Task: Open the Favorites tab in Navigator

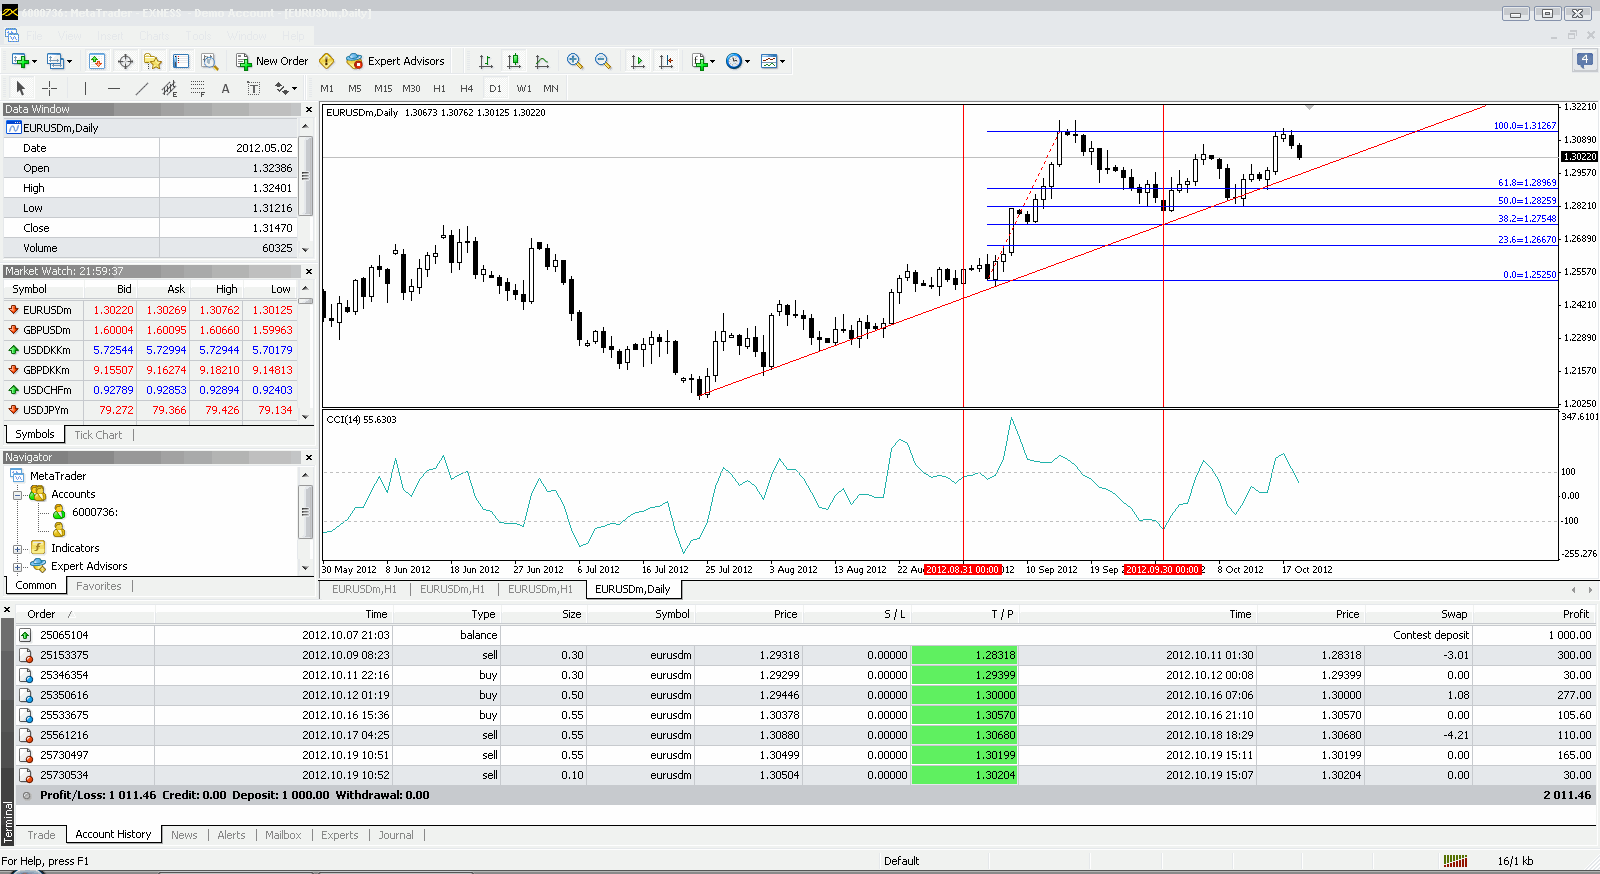Action: tap(99, 586)
